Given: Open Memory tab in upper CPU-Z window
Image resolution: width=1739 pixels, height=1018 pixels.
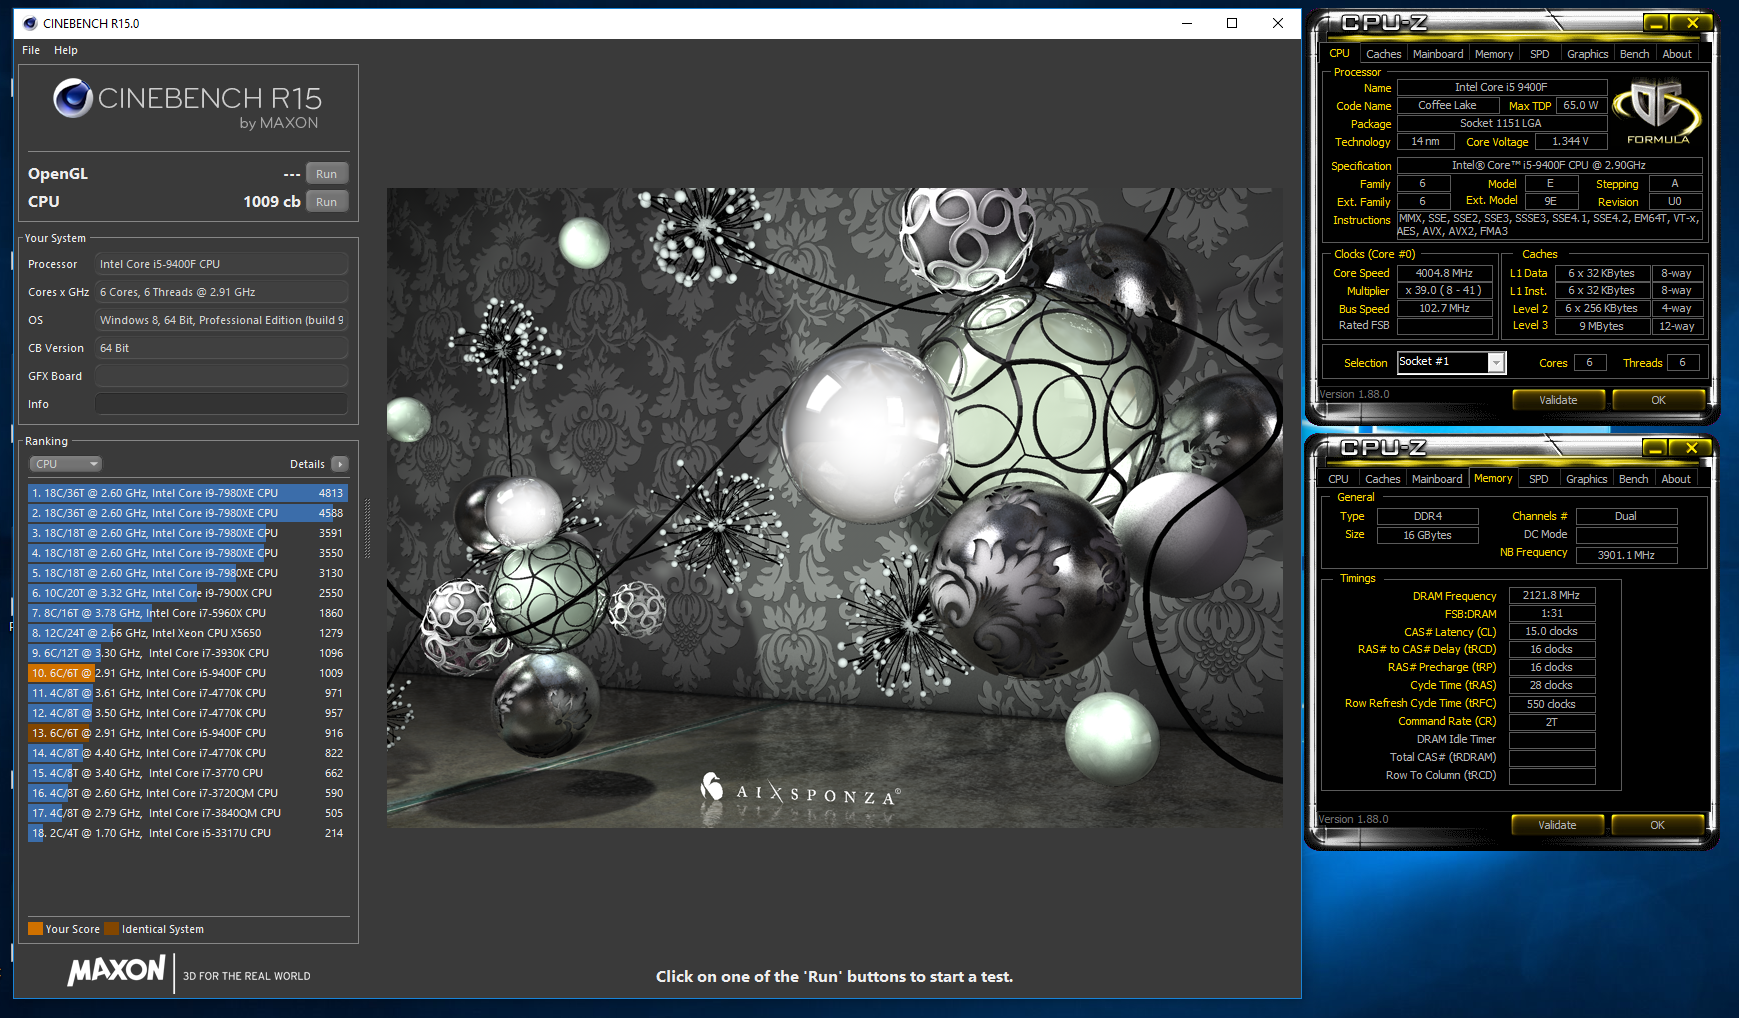Looking at the screenshot, I should click(x=1493, y=54).
